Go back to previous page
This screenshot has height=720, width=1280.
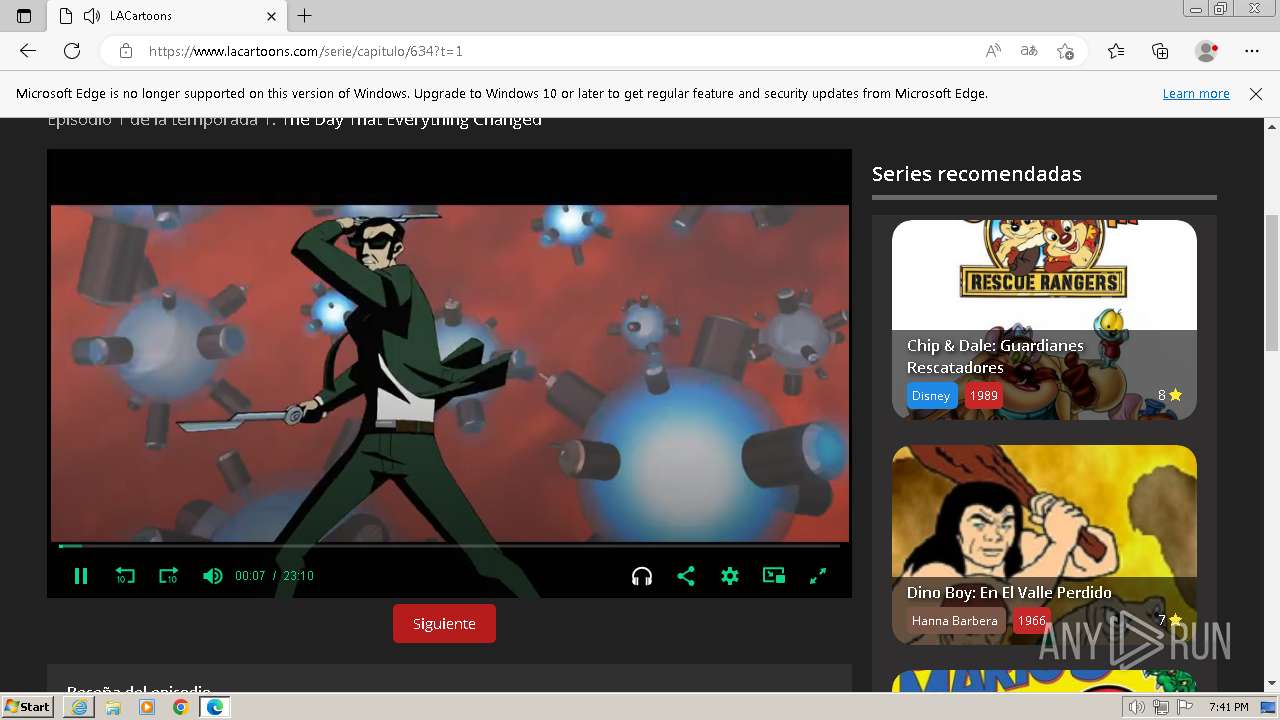coord(28,51)
